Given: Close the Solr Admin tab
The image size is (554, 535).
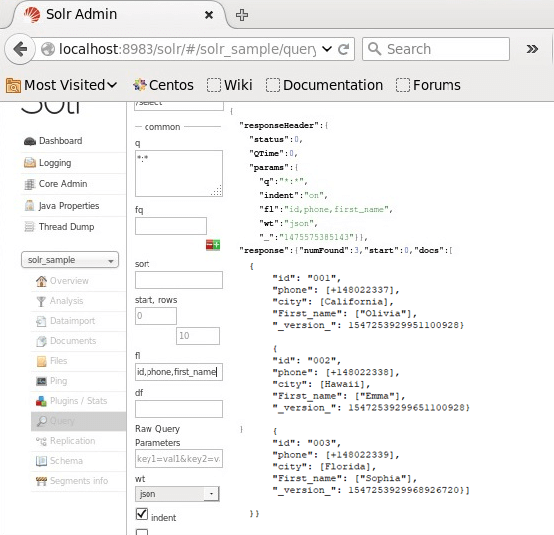Looking at the screenshot, I should tap(209, 15).
